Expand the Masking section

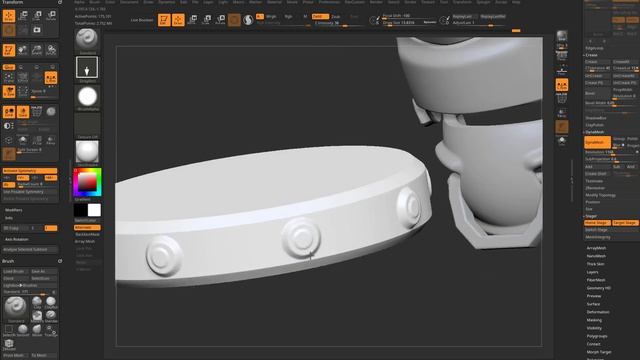(x=594, y=320)
